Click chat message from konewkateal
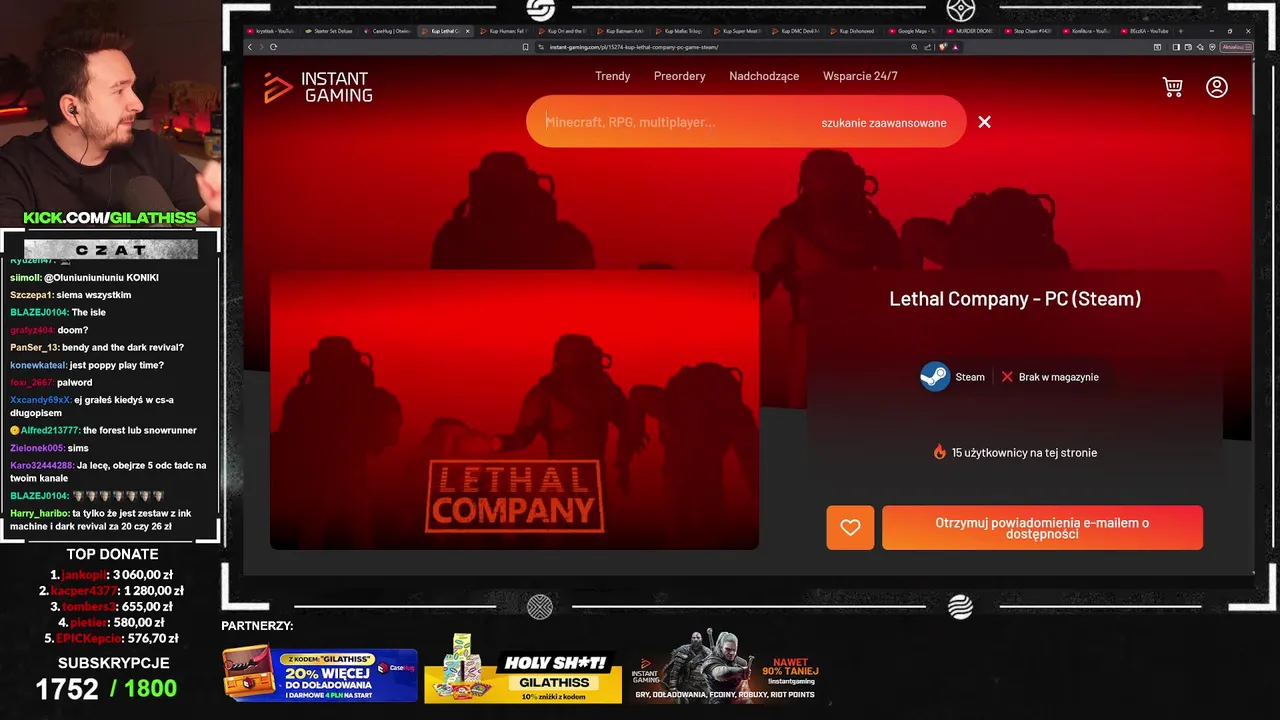Image resolution: width=1280 pixels, height=720 pixels. (x=87, y=365)
